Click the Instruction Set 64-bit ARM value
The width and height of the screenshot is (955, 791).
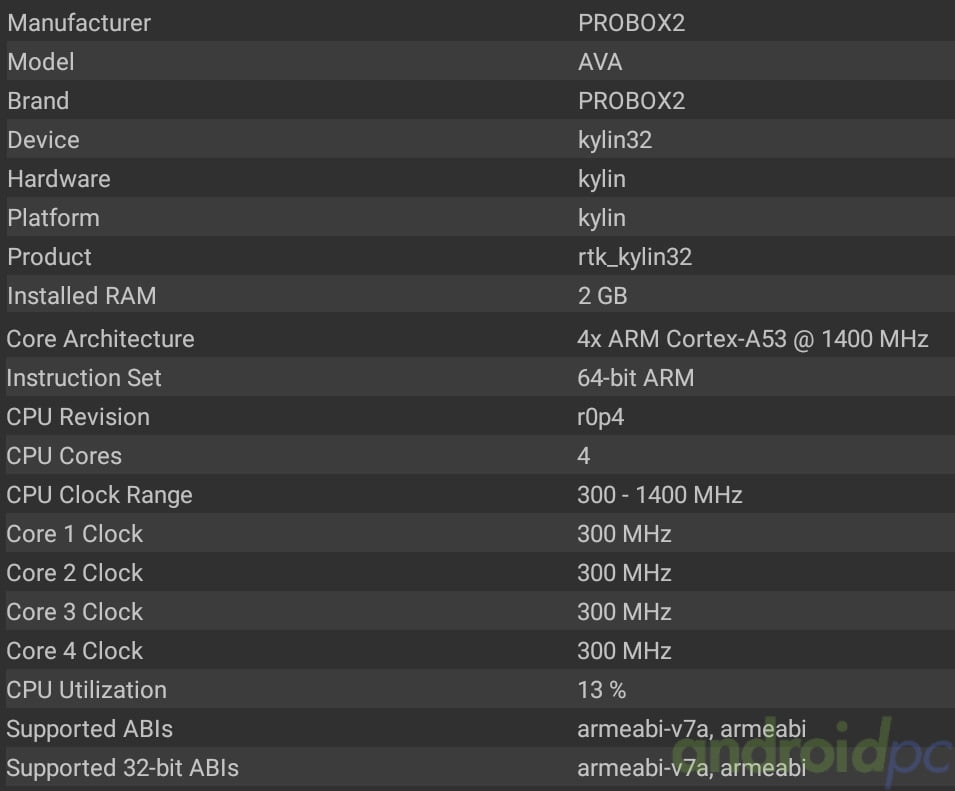tap(635, 378)
